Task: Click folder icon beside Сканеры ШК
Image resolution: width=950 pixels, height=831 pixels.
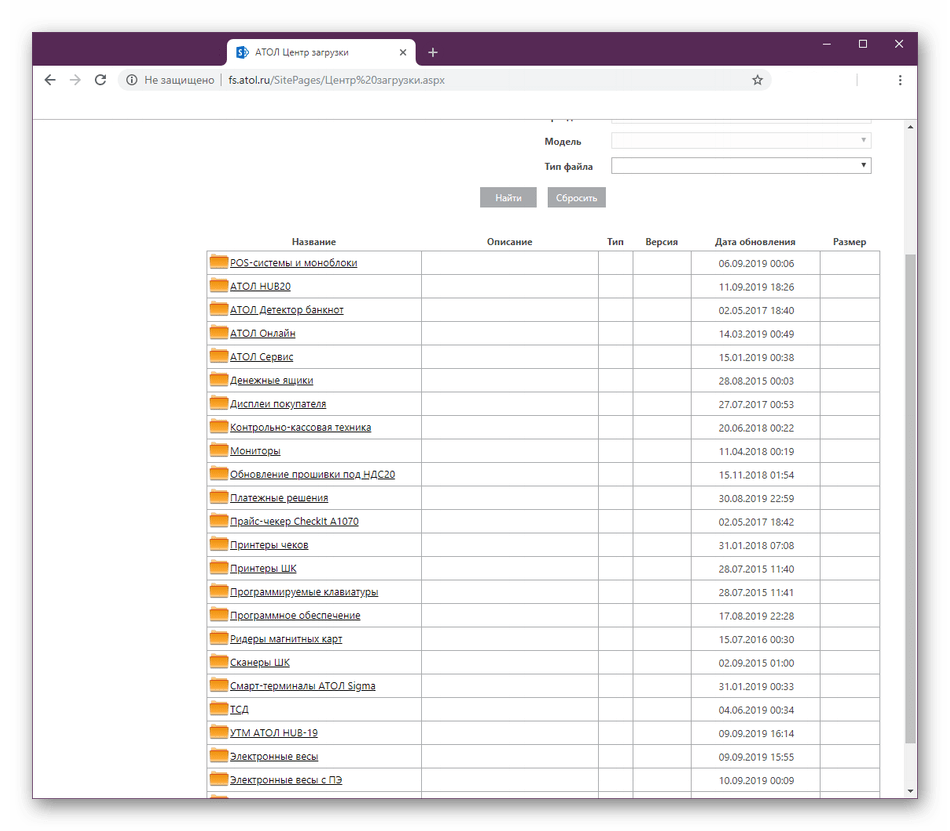Action: (x=219, y=661)
